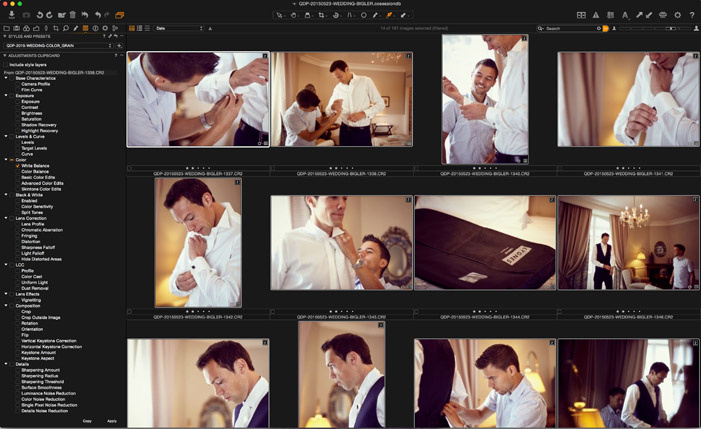701x429 pixels.
Task: Click the Import images download icon
Action: tap(11, 15)
